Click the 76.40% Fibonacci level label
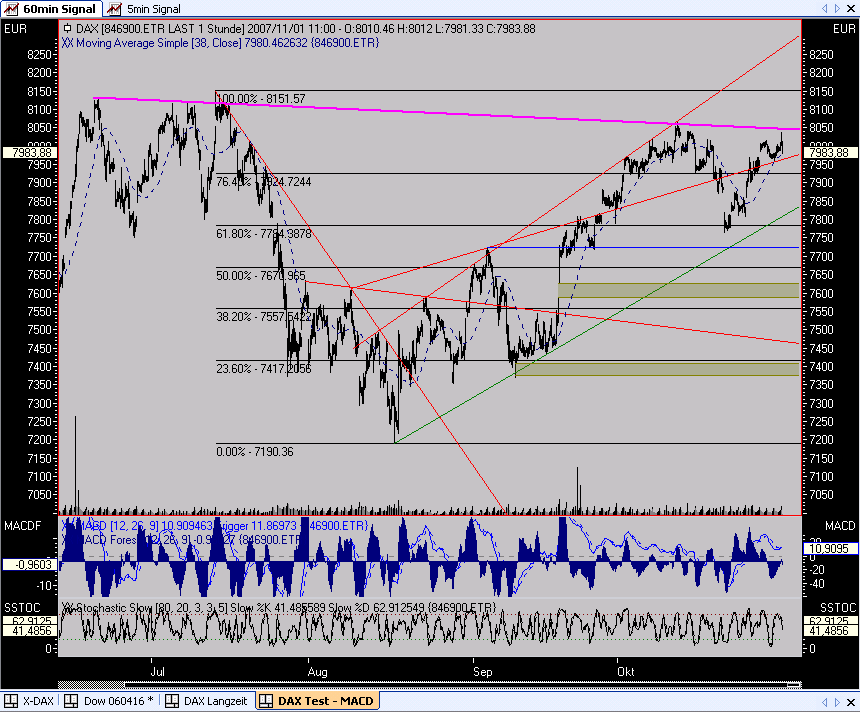Image resolution: width=860 pixels, height=712 pixels. click(263, 182)
